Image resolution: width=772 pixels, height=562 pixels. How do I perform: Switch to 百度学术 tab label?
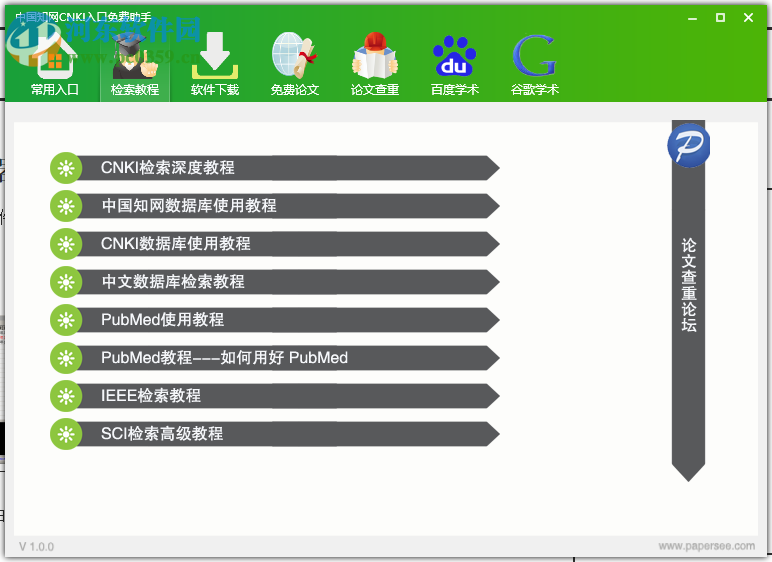point(454,90)
